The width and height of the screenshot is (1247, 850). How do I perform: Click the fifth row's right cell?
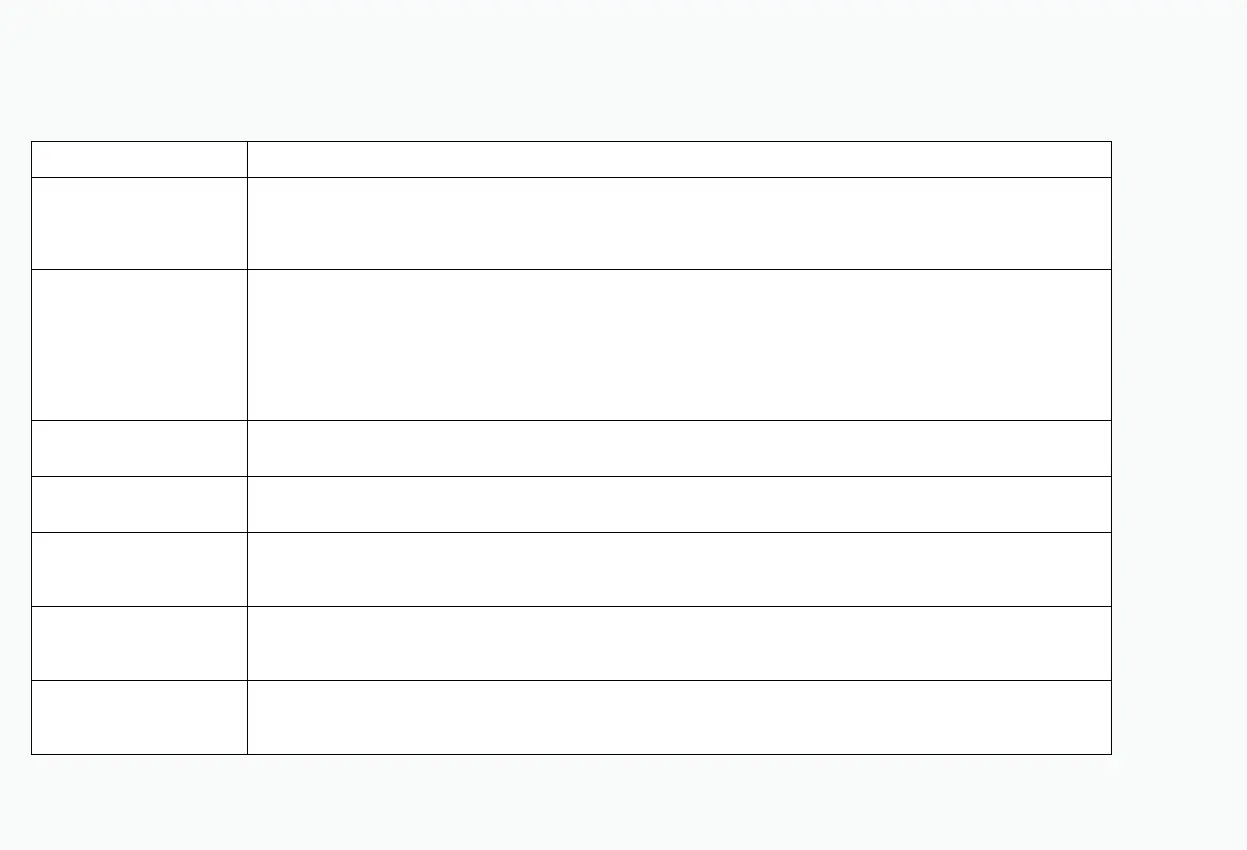(x=679, y=504)
